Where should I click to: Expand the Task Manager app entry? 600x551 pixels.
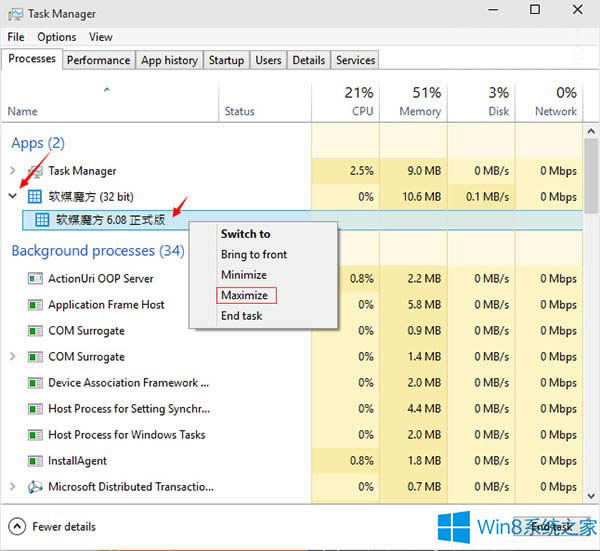point(13,171)
